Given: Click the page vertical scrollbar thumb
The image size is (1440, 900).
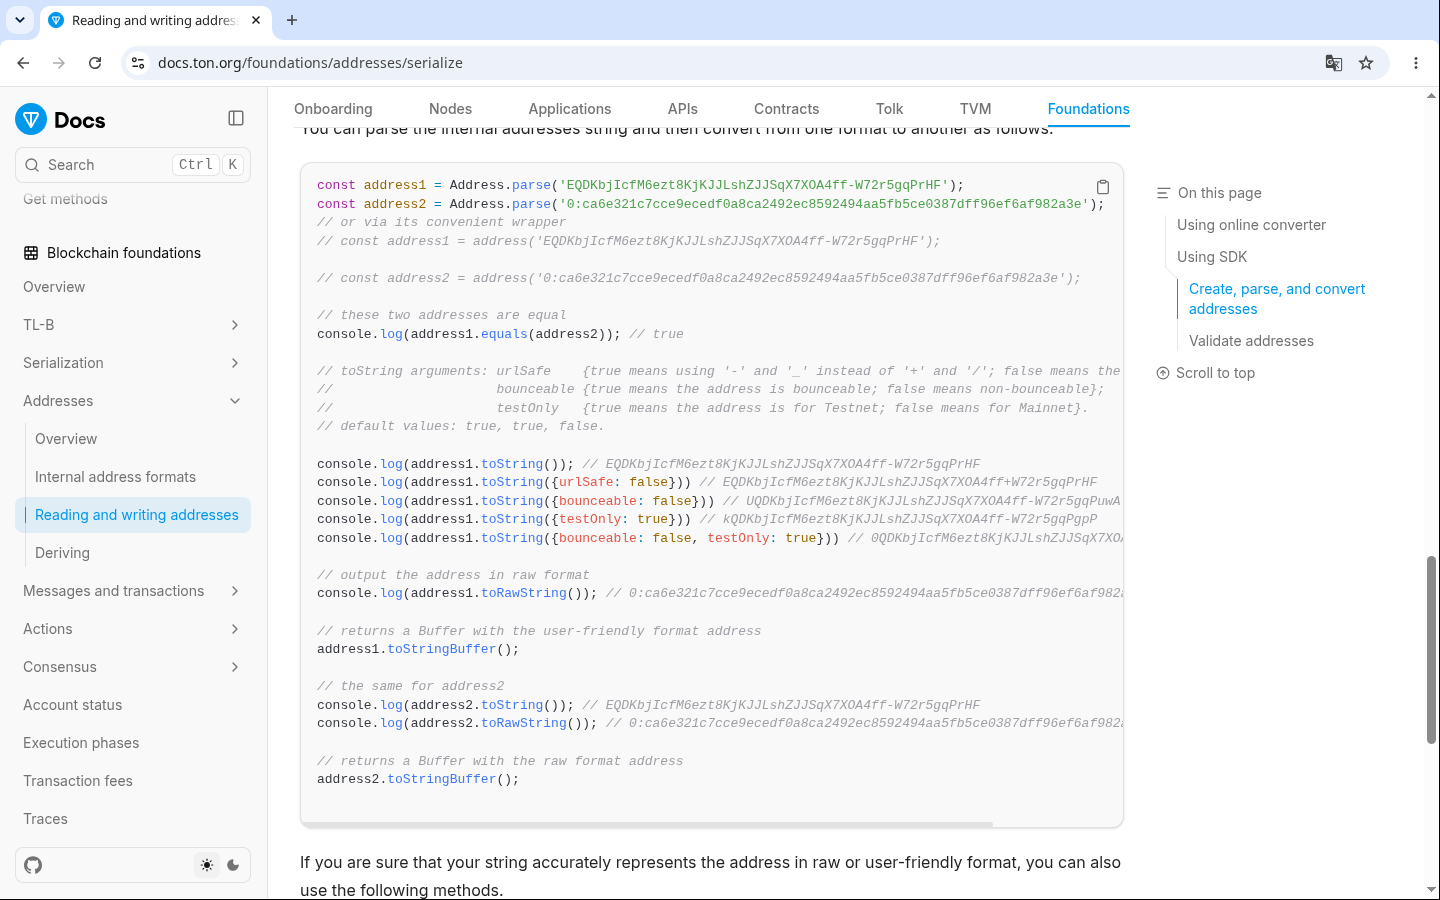Looking at the screenshot, I should pos(1431,650).
